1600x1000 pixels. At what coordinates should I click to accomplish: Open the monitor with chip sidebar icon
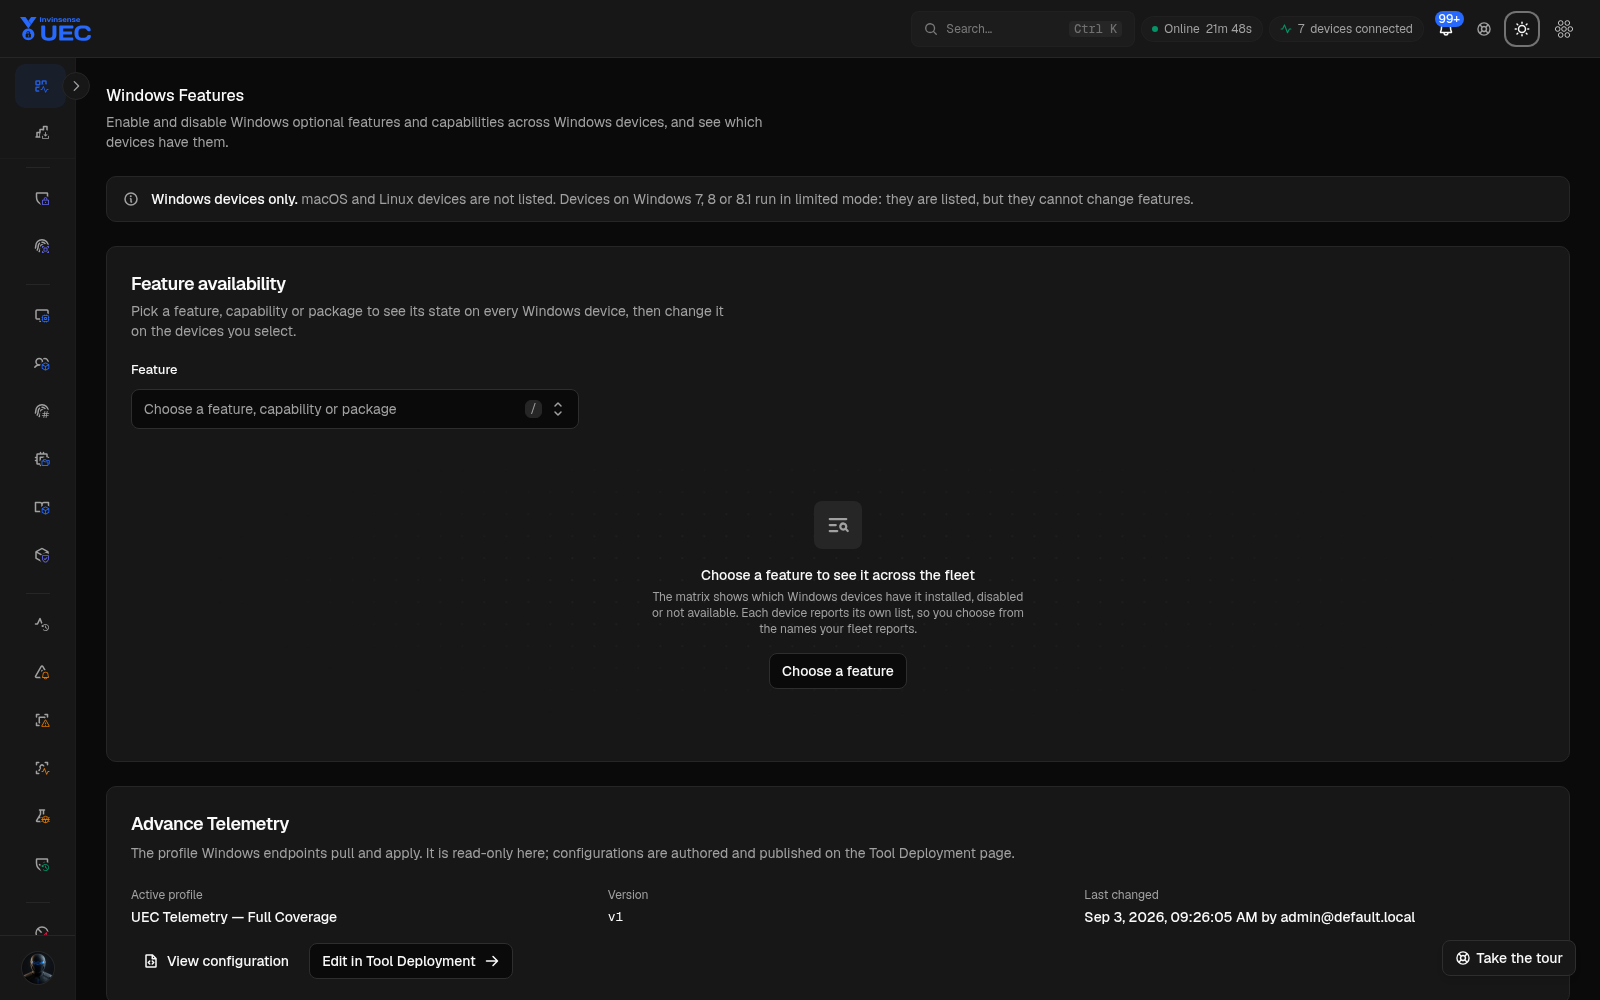click(41, 316)
